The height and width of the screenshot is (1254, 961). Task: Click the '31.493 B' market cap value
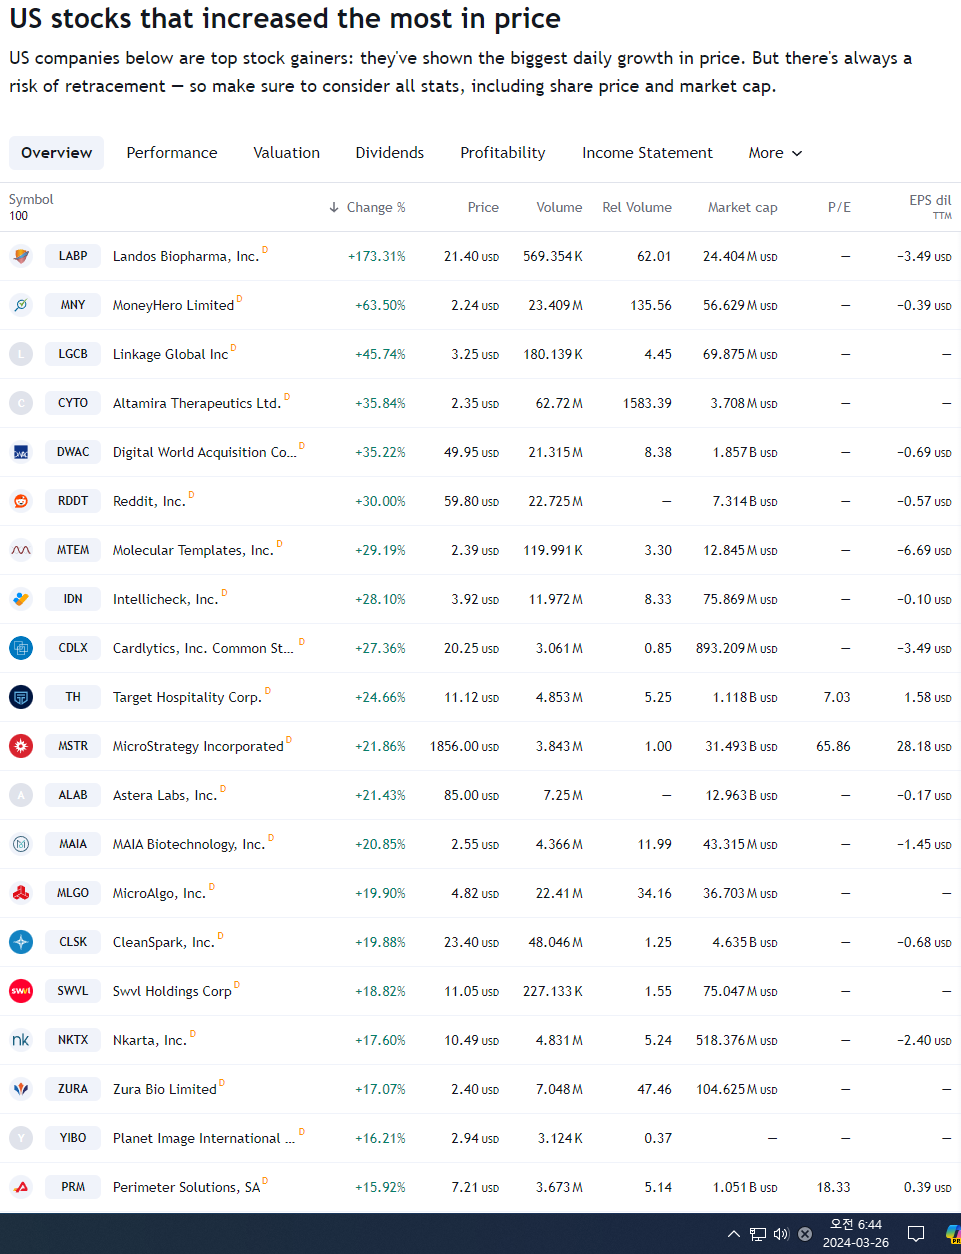[x=741, y=746]
